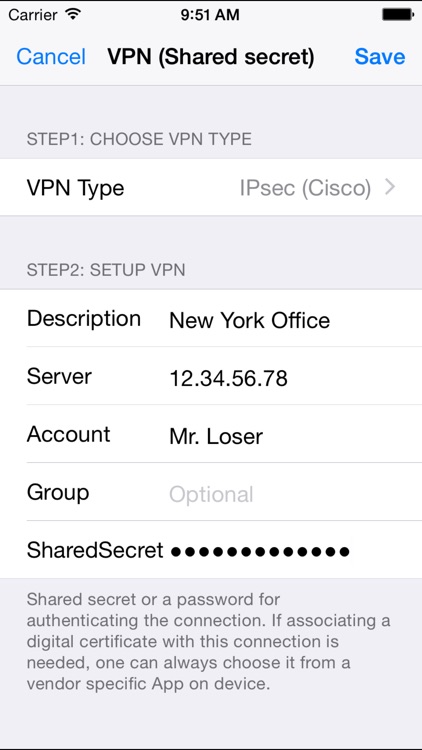This screenshot has height=750, width=422.
Task: Tap the VPN (Shared secret) title
Action: pos(211,56)
